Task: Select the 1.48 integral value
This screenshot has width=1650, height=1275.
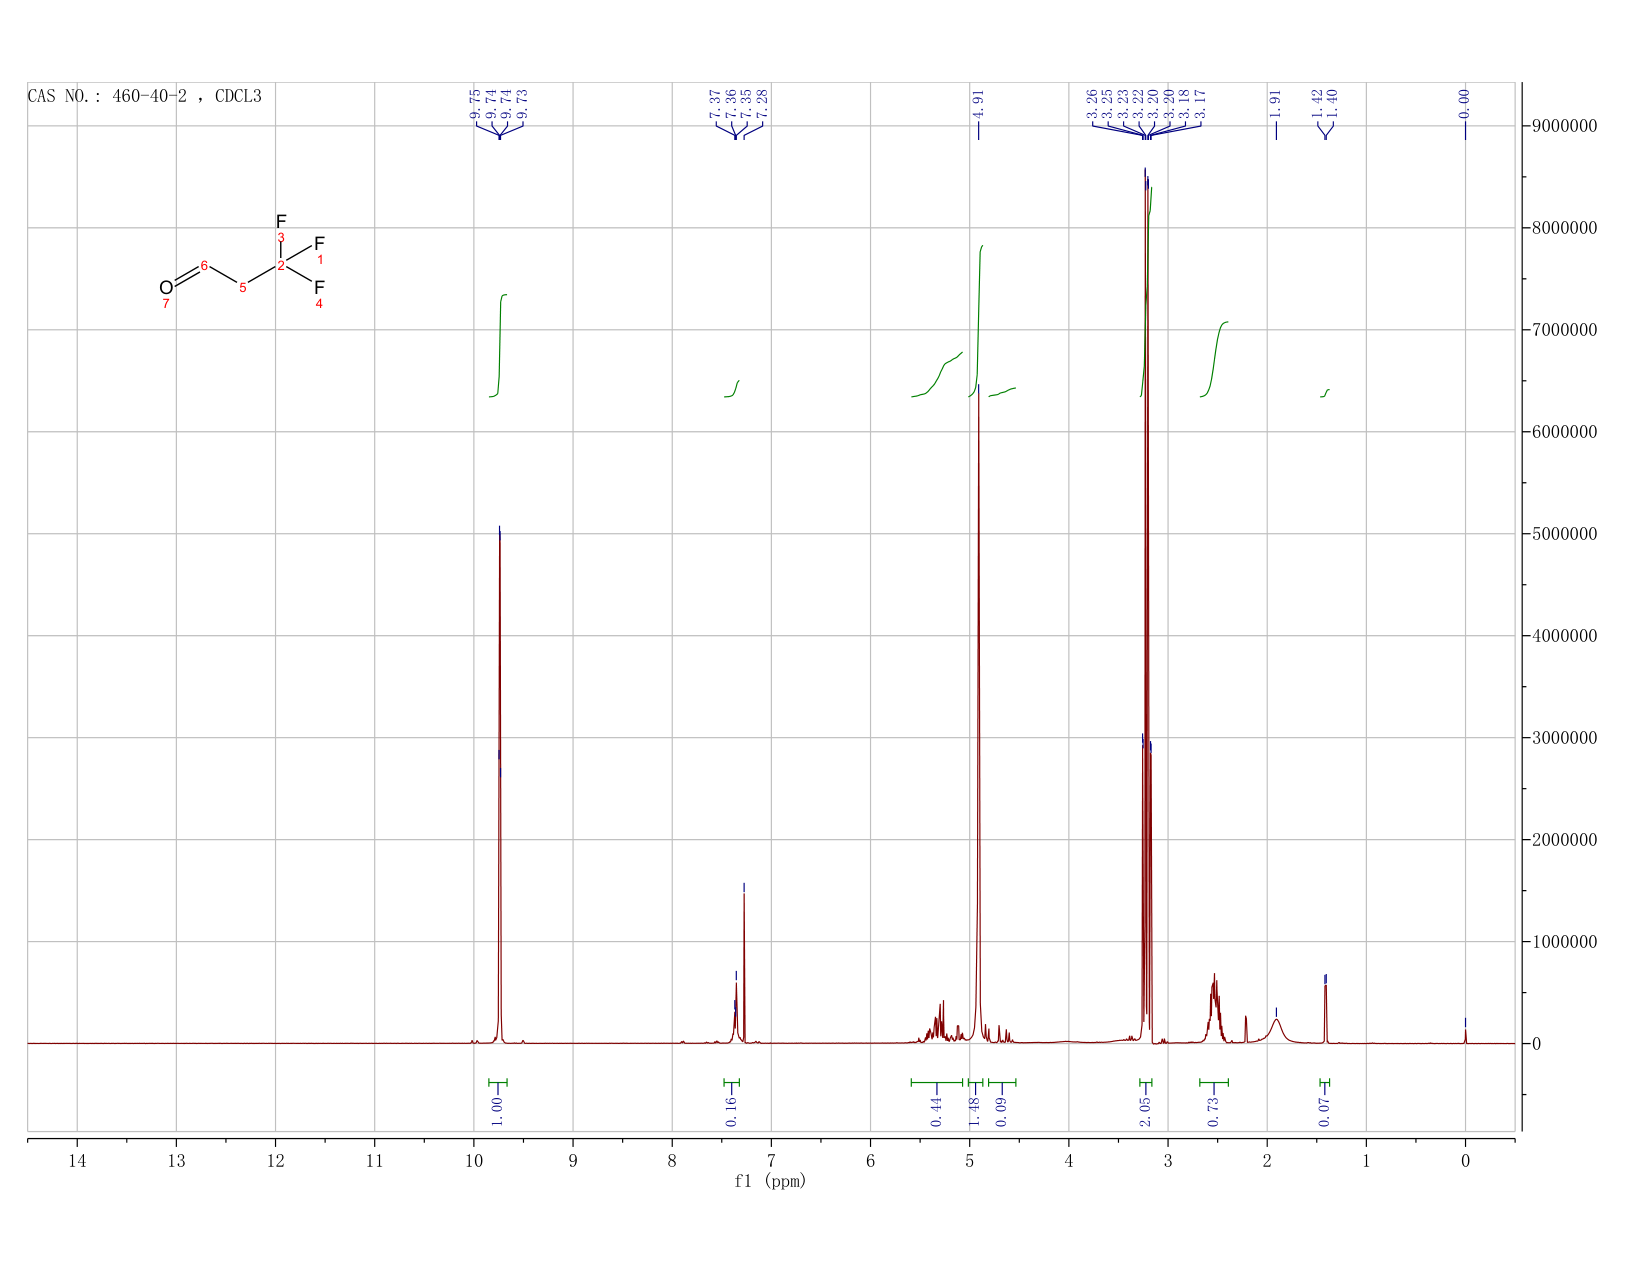Action: click(x=974, y=1110)
